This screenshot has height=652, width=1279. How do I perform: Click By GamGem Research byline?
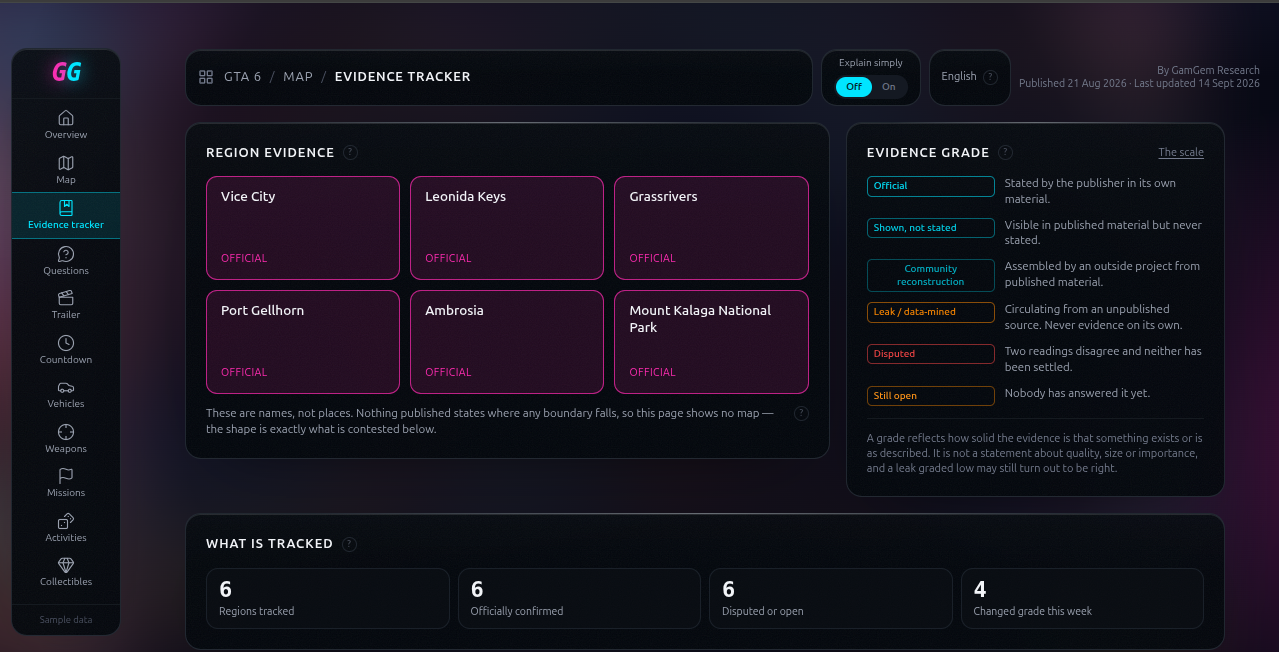point(1208,70)
